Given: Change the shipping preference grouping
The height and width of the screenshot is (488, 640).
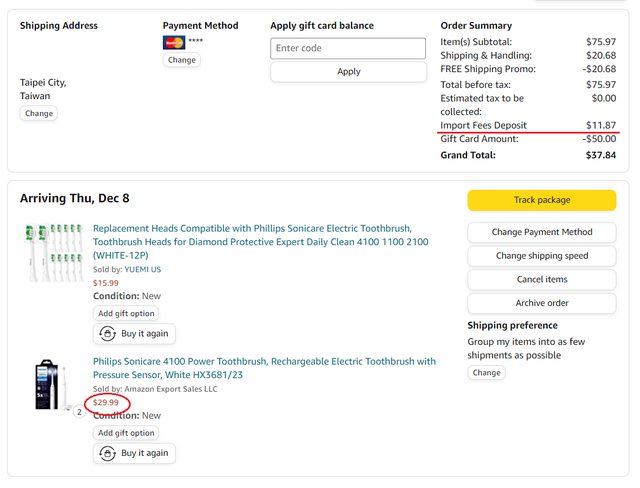Looking at the screenshot, I should pos(486,373).
